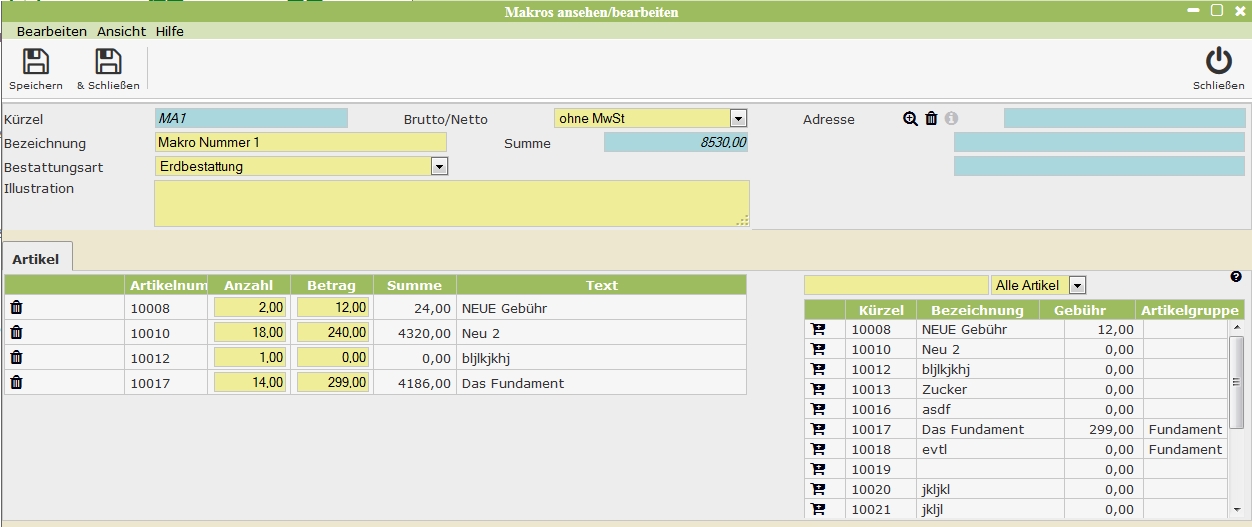Click the Speichern save icon
Screen dimensions: 1252x527
point(36,62)
